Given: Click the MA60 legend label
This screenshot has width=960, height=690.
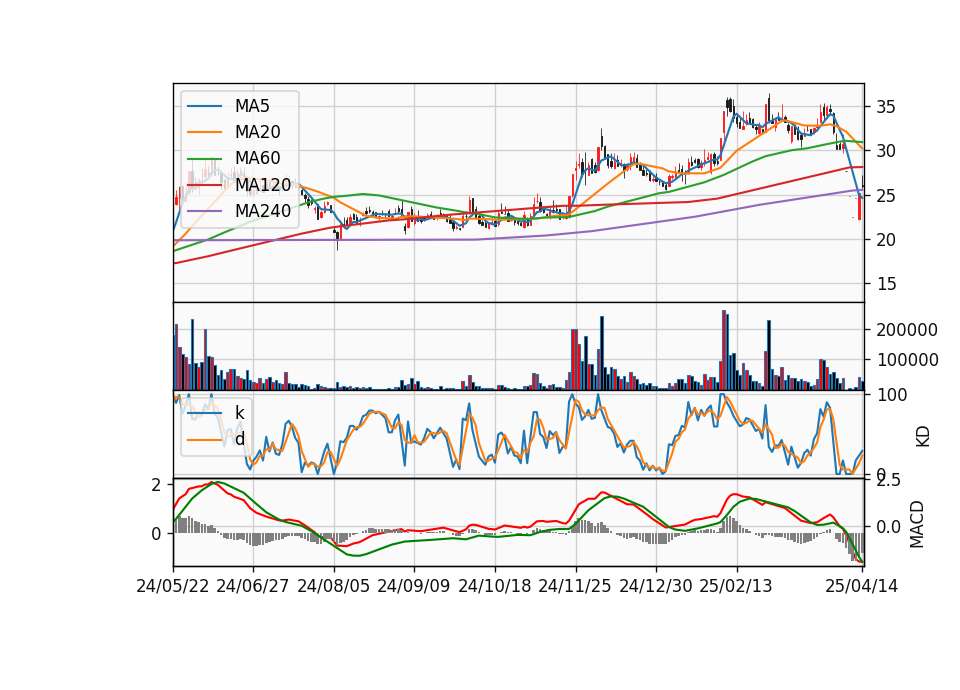Looking at the screenshot, I should (x=257, y=158).
